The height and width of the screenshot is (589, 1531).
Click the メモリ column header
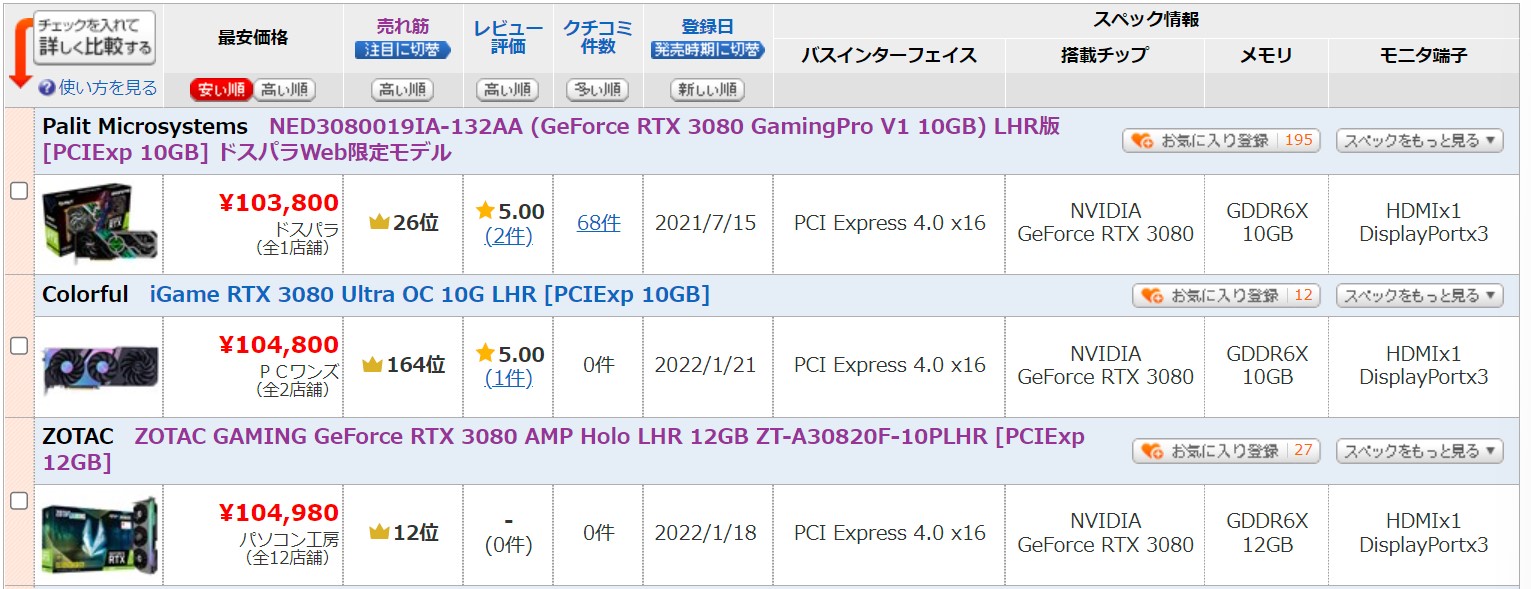[1266, 56]
